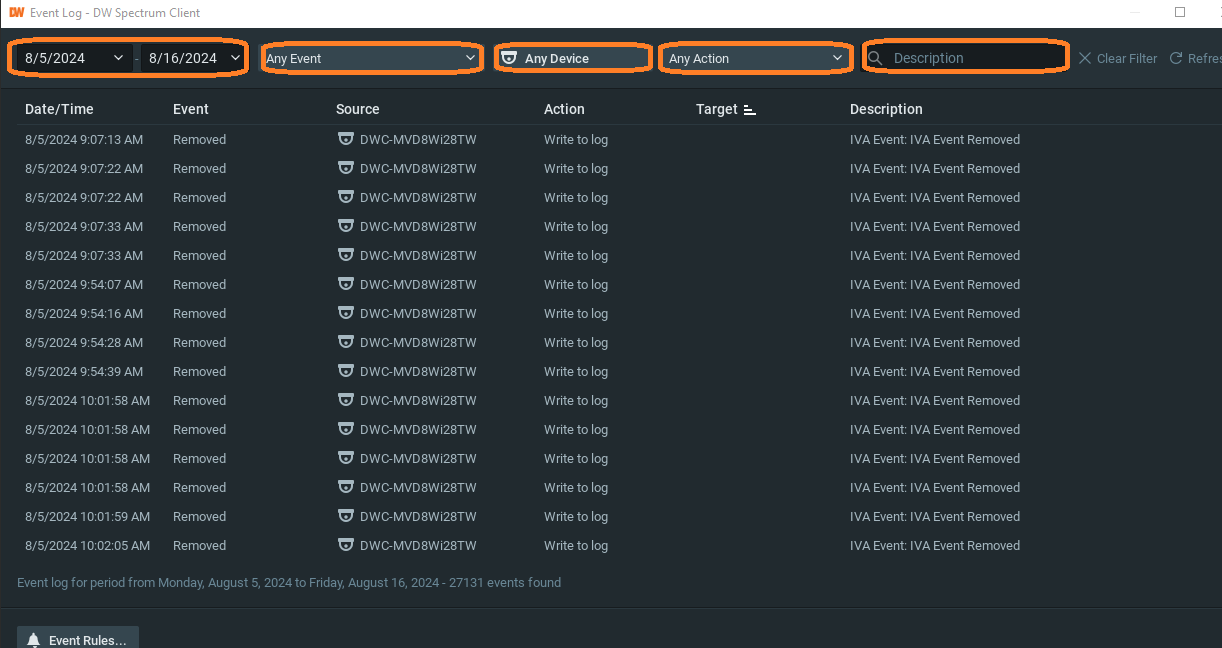Click the search magnifier icon in Description field
Screen dimensions: 1222x648
876,58
